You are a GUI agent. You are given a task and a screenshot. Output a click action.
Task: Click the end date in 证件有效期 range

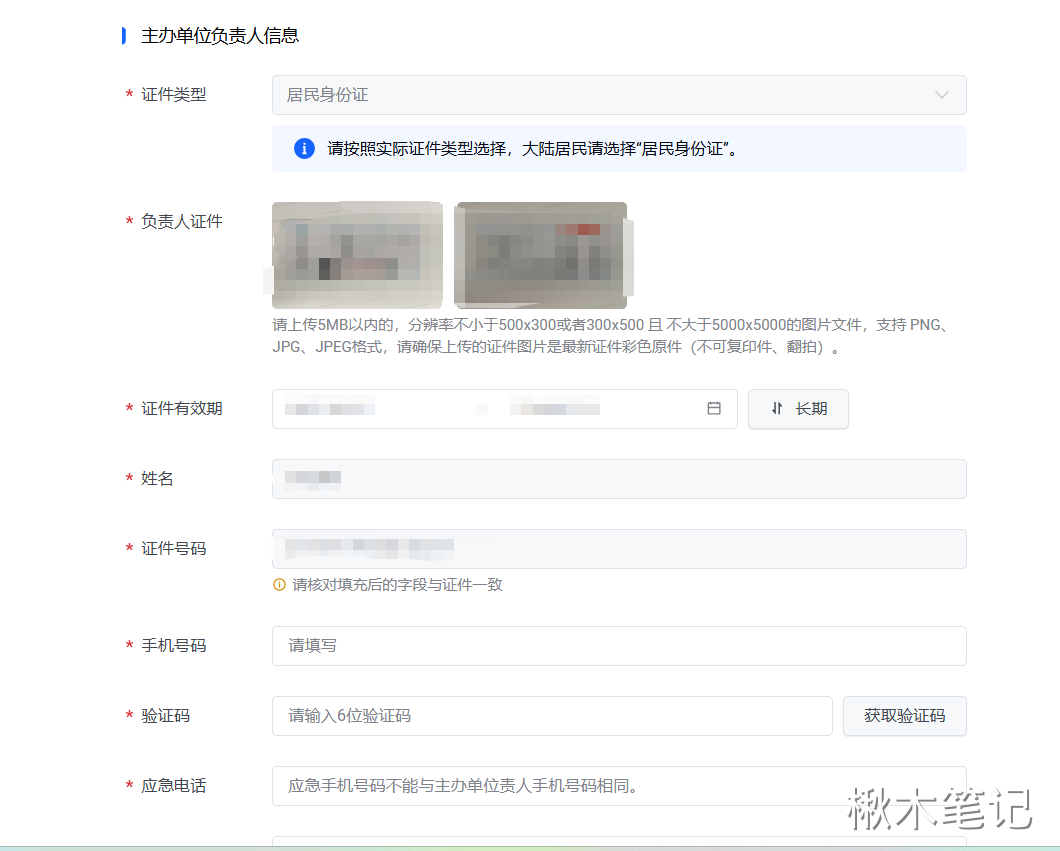555,409
